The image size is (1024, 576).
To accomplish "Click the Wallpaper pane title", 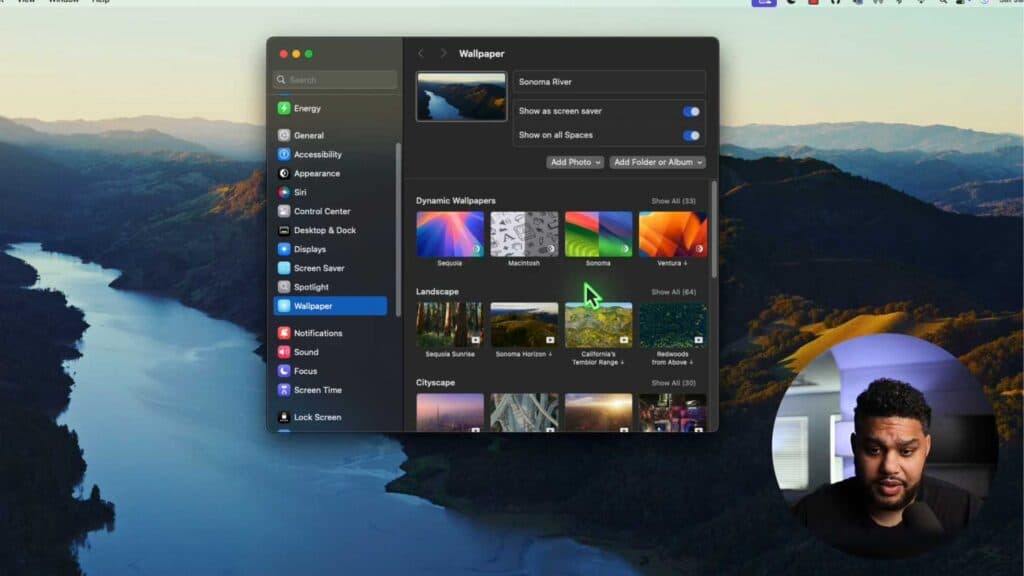I will [x=482, y=54].
